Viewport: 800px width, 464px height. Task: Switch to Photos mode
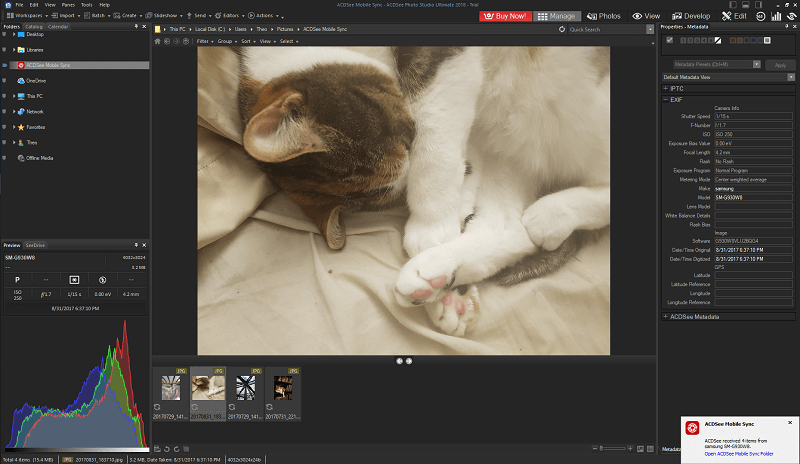[604, 16]
